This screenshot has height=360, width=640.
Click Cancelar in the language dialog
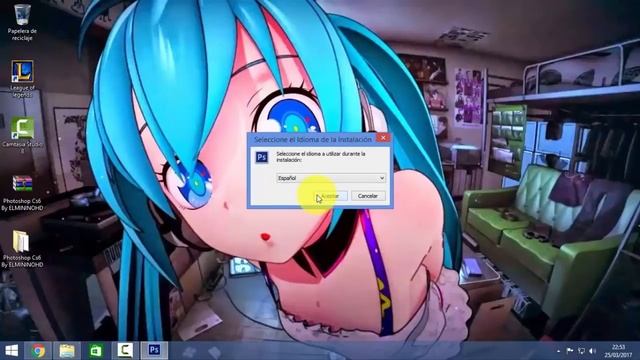[368, 196]
